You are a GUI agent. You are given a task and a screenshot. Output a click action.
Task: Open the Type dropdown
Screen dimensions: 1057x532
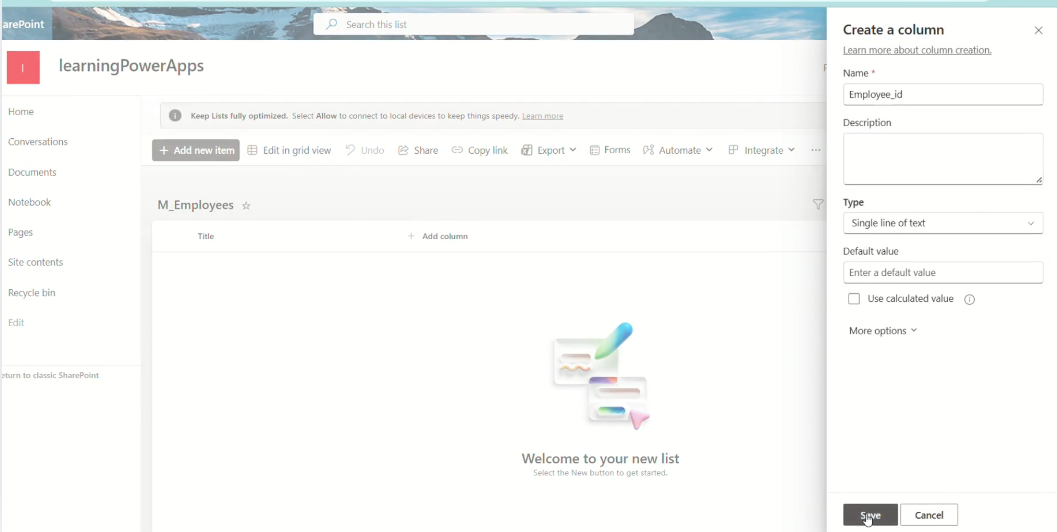pyautogui.click(x=942, y=223)
